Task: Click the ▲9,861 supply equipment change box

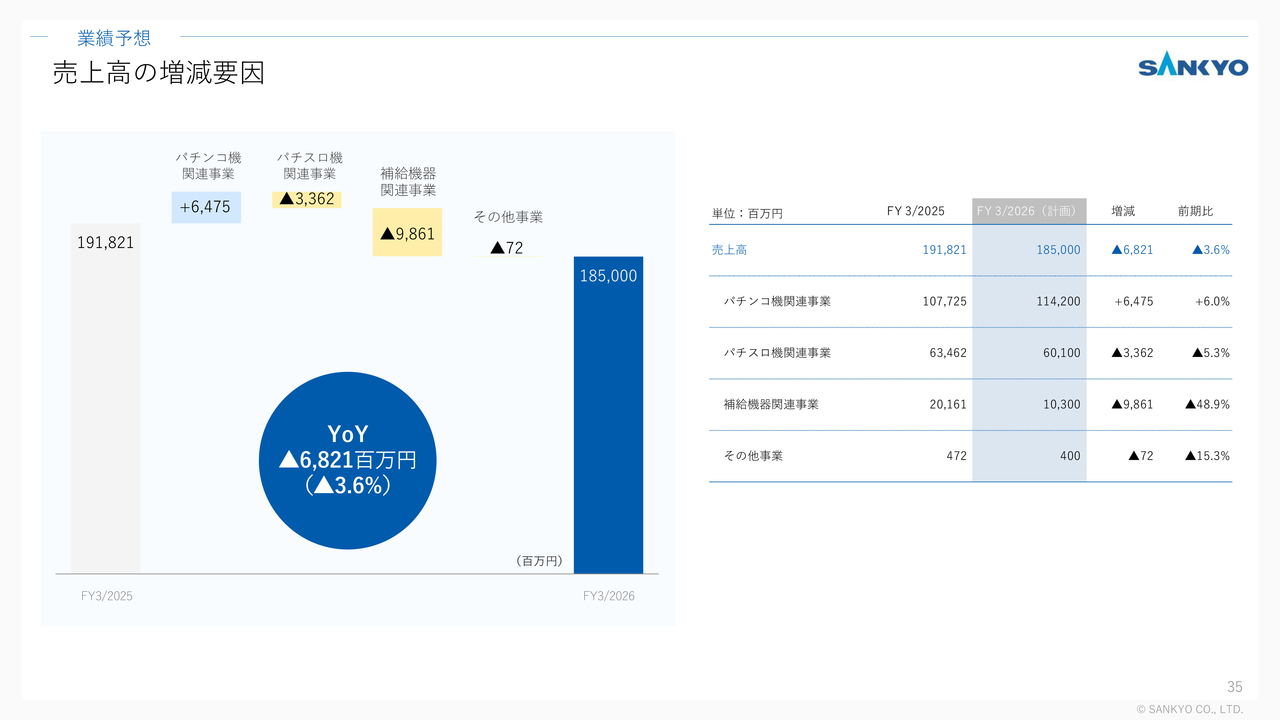Action: click(407, 233)
